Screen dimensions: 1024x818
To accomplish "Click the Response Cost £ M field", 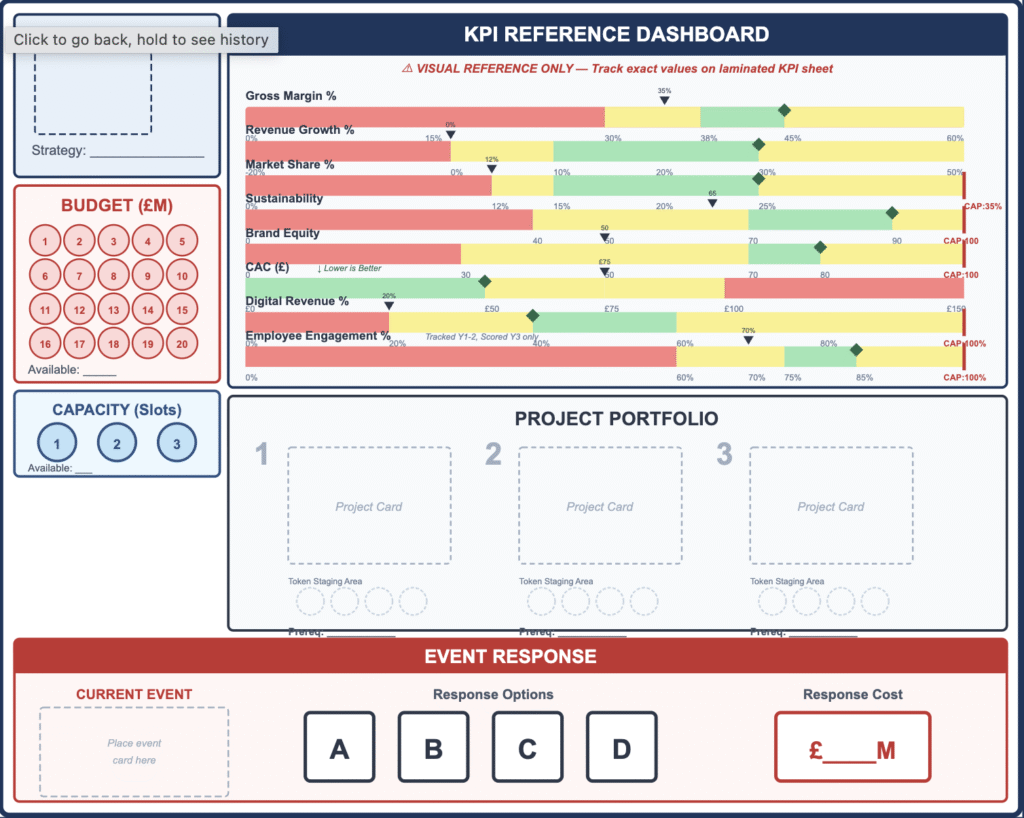I will pyautogui.click(x=852, y=747).
